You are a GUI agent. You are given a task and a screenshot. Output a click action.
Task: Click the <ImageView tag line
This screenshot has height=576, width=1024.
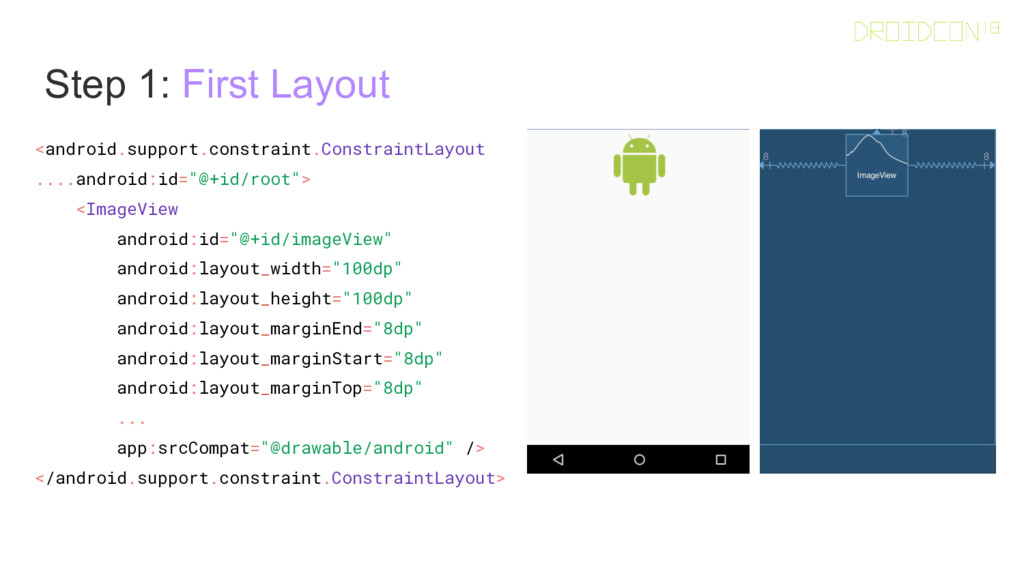[127, 210]
